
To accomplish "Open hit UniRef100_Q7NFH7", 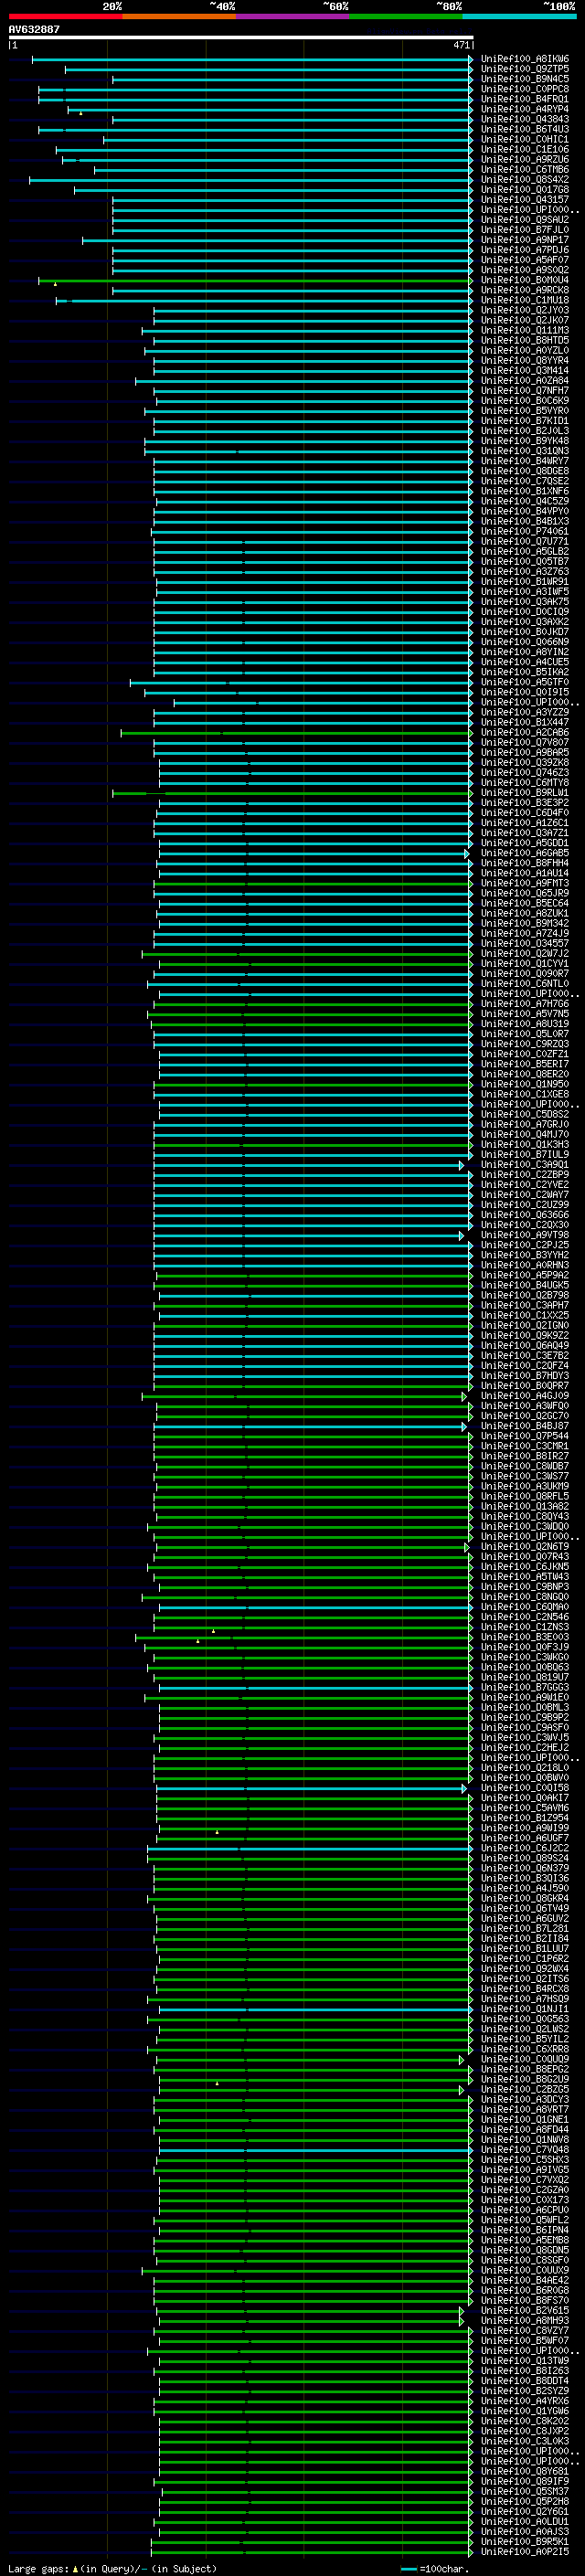I will tap(525, 391).
